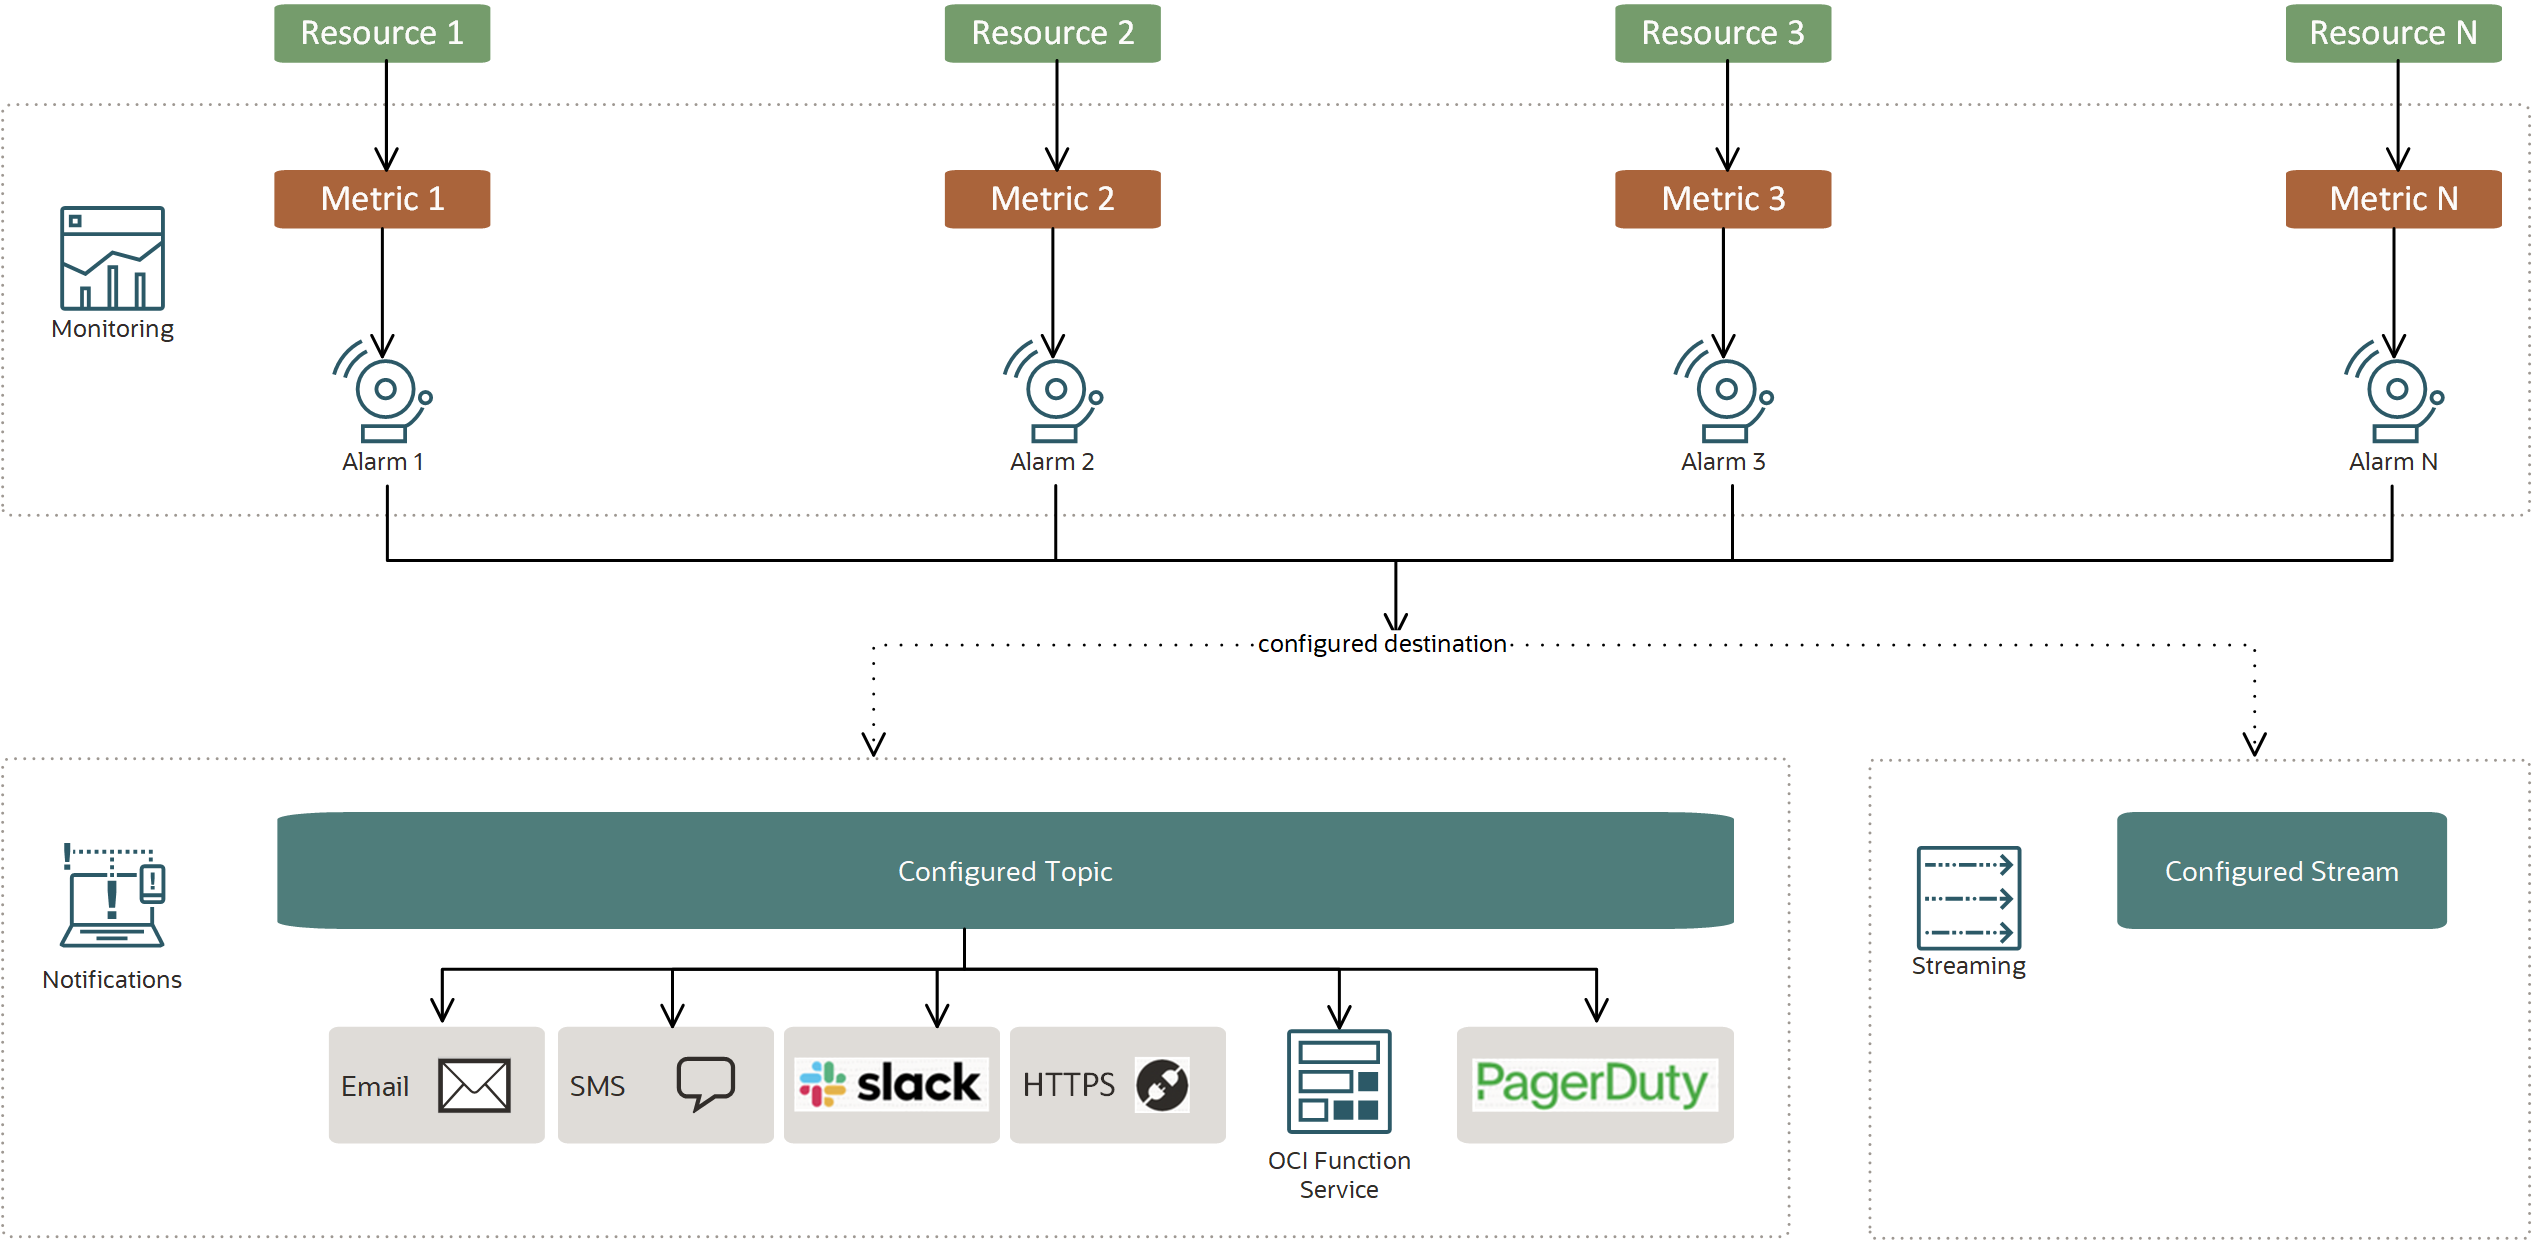The height and width of the screenshot is (1240, 2532).
Task: Select the PagerDuty logo tile
Action: (x=1594, y=1084)
